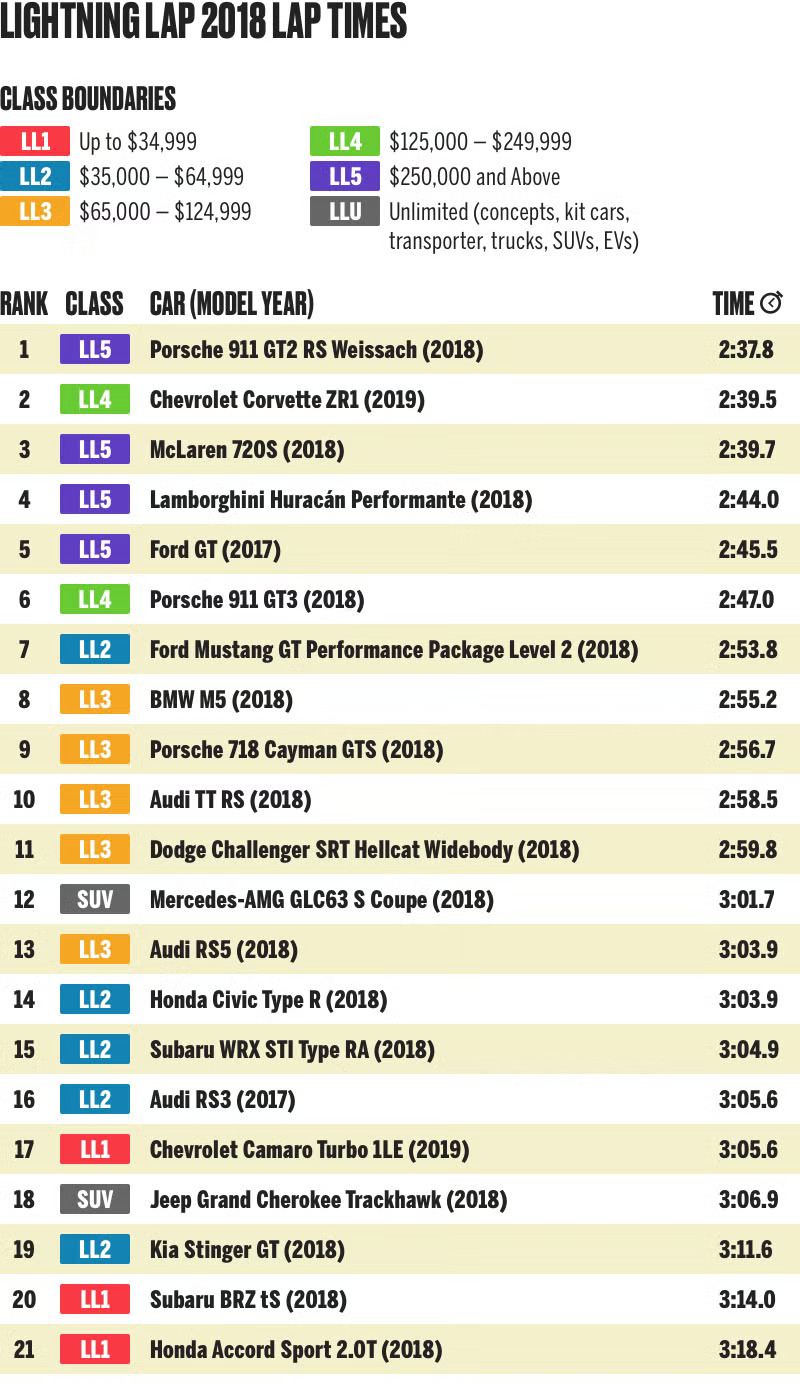Click the RANK column header
Image resolution: width=800 pixels, height=1384 pixels.
tap(24, 304)
